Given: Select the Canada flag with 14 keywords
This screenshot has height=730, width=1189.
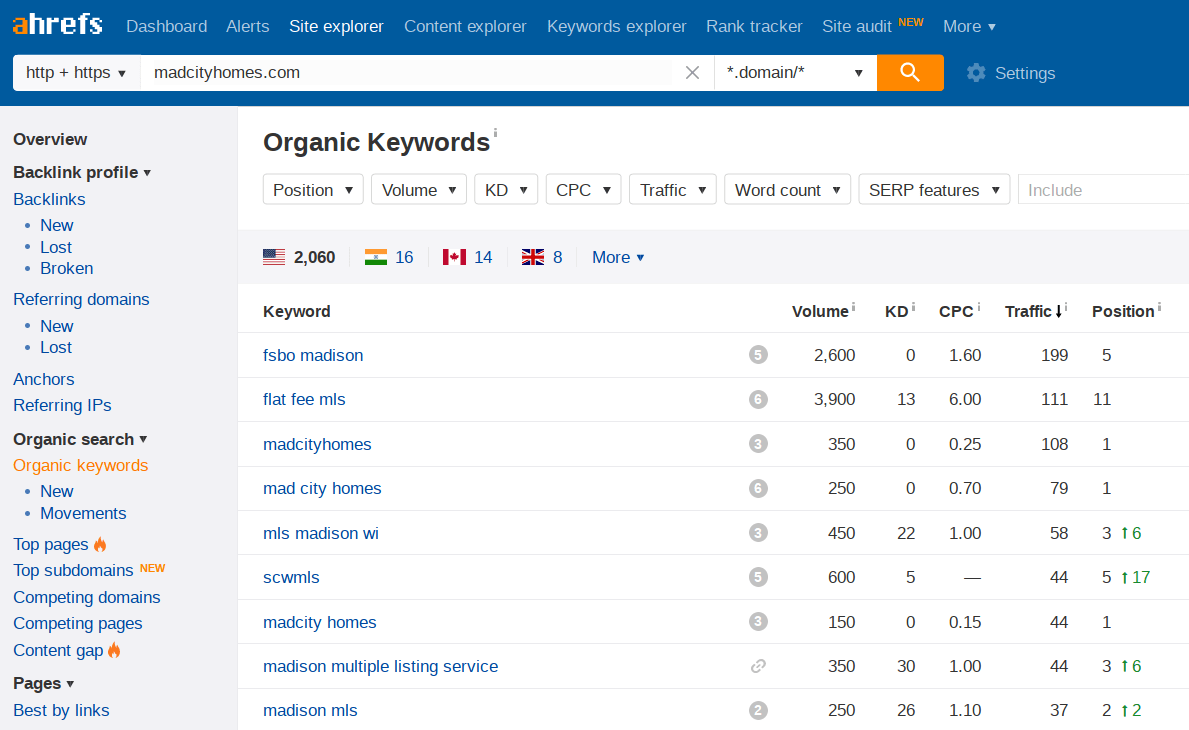Looking at the screenshot, I should pyautogui.click(x=467, y=257).
